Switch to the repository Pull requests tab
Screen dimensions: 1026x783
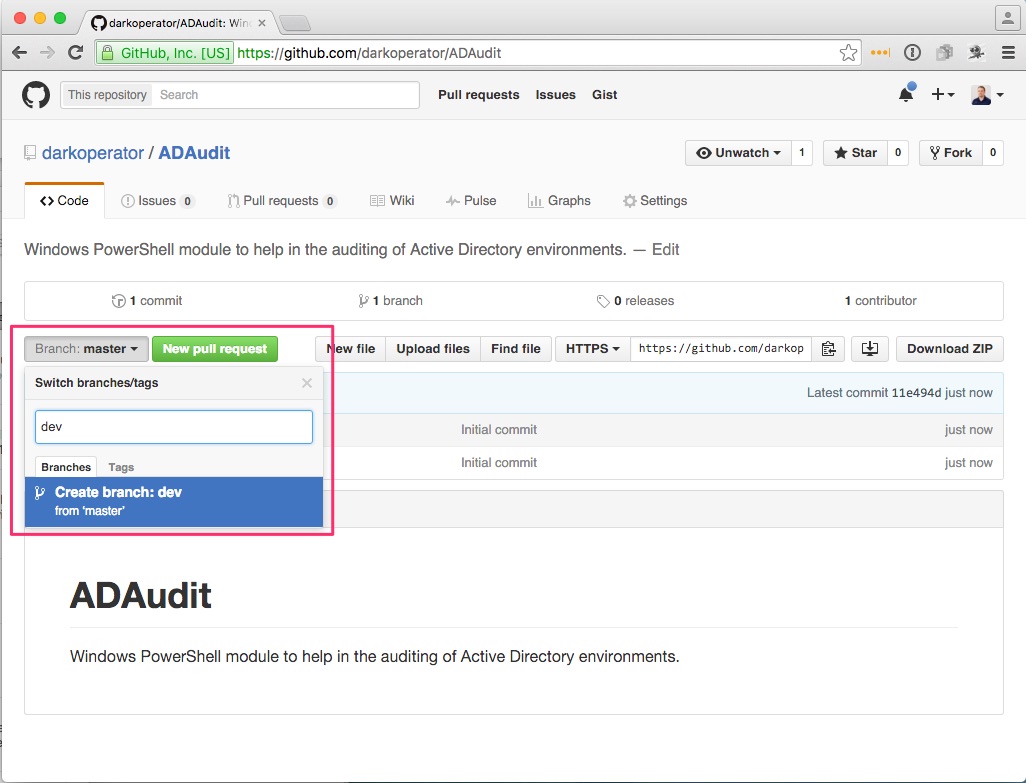pyautogui.click(x=281, y=201)
